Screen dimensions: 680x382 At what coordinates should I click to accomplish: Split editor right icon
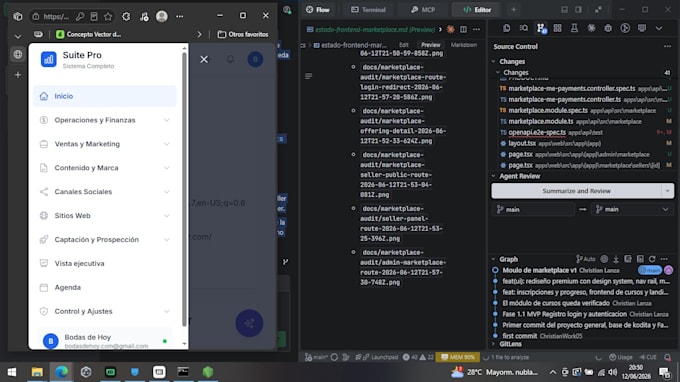463,29
